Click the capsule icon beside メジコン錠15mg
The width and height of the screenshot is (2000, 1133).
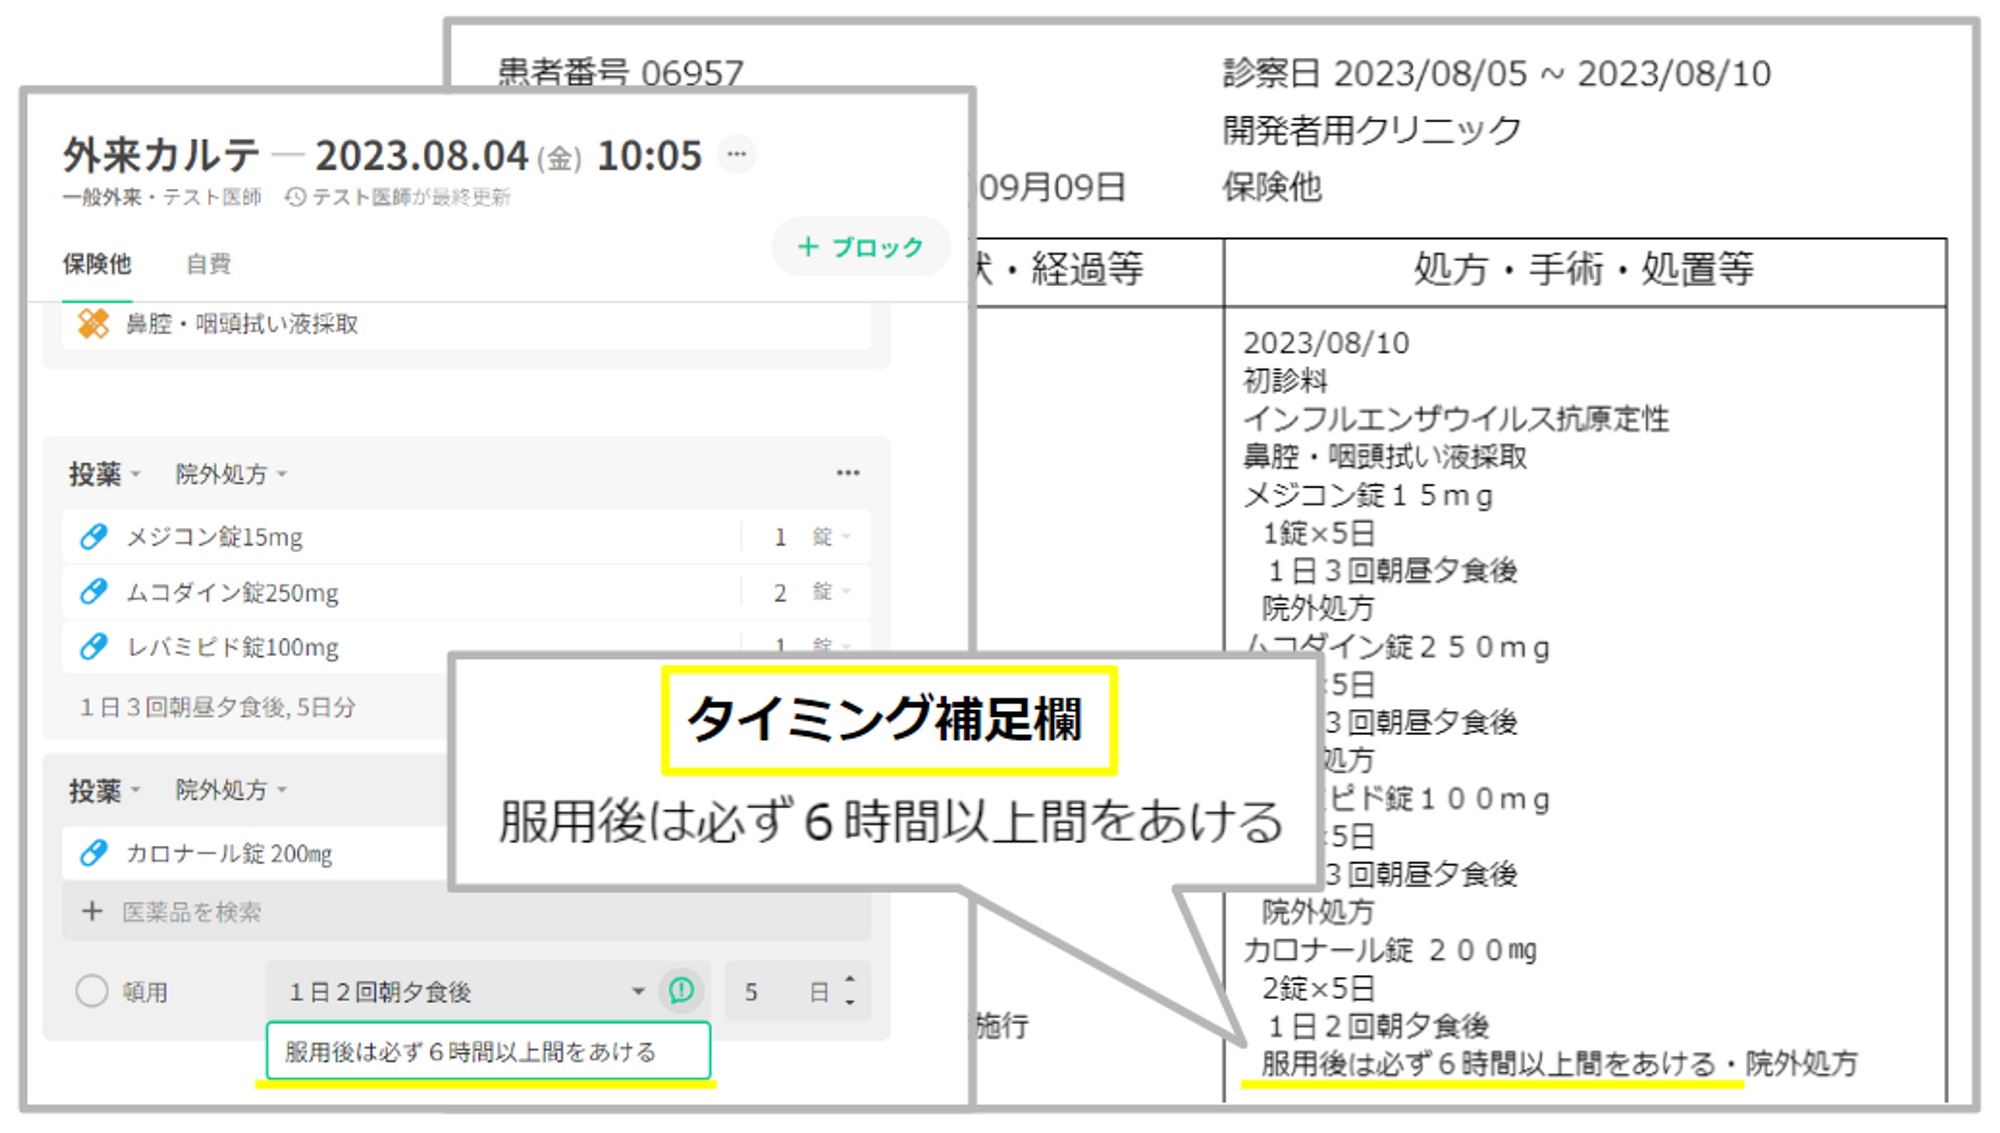pos(93,537)
